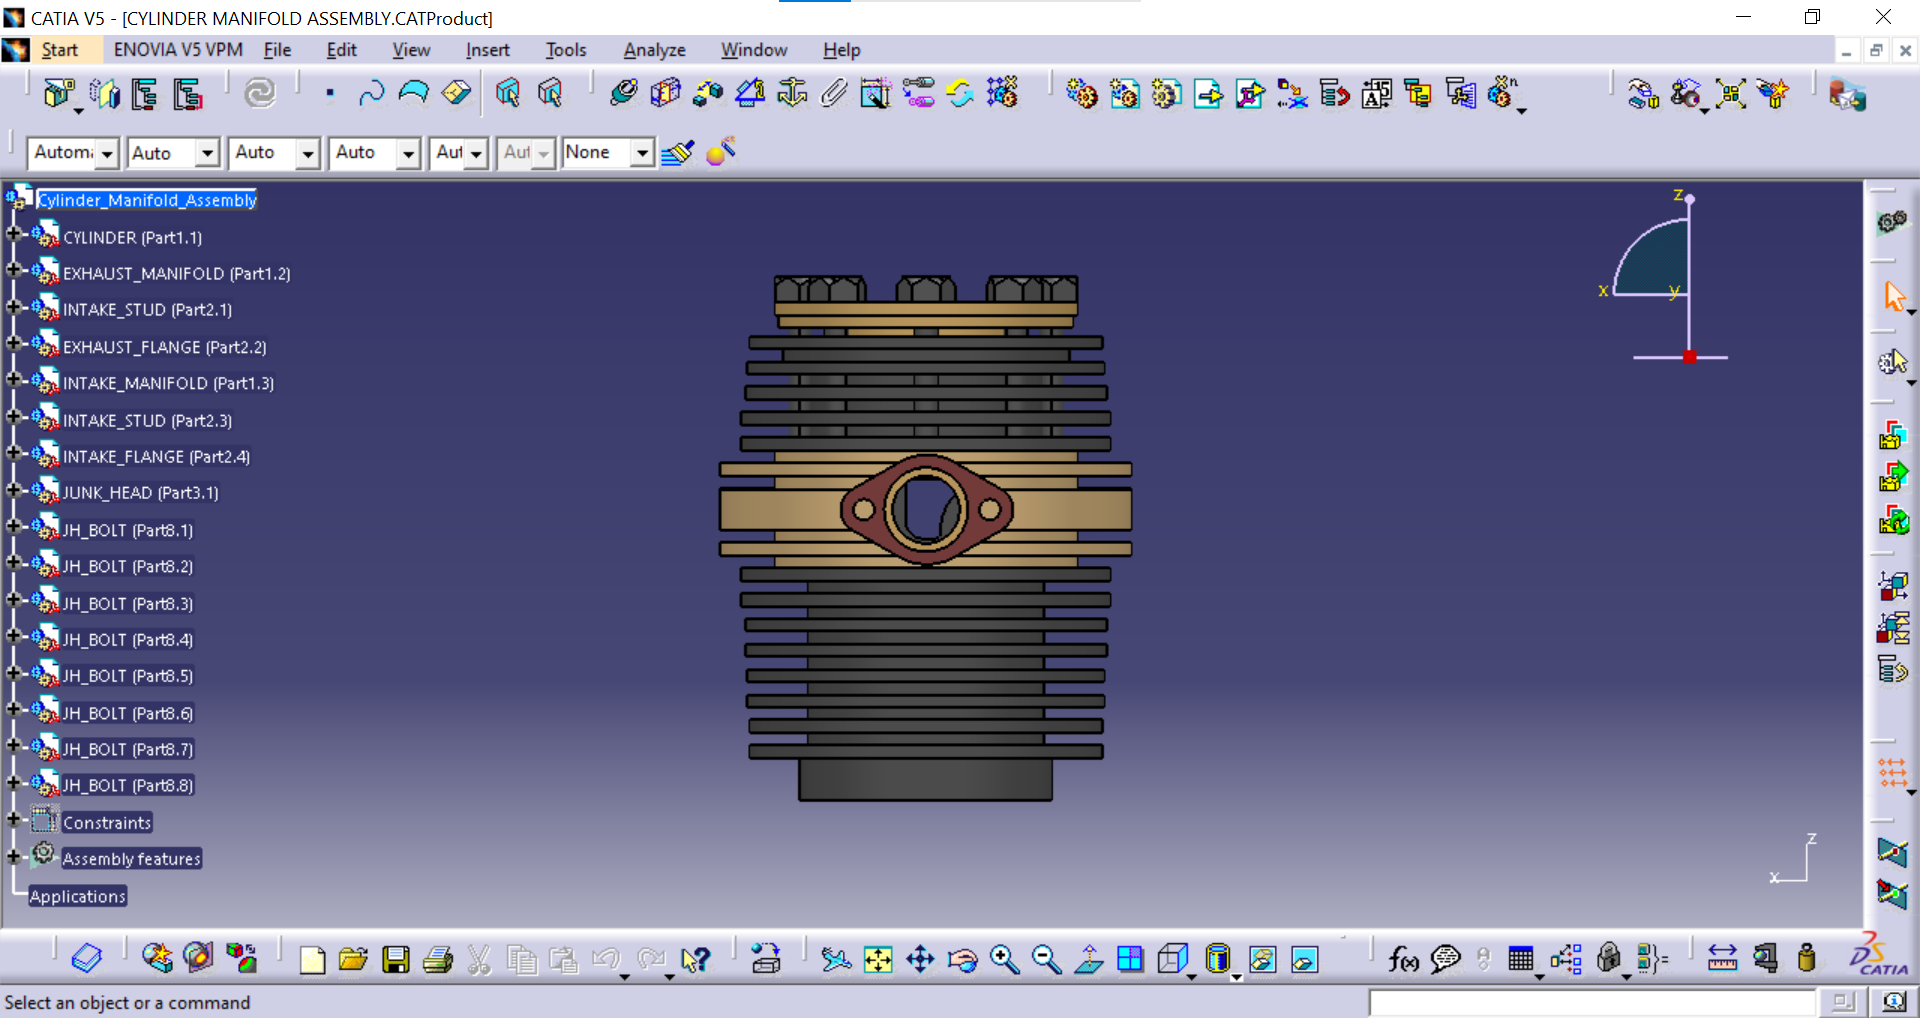Image resolution: width=1920 pixels, height=1018 pixels.
Task: Select the Measure Between ruler icon
Action: pyautogui.click(x=1722, y=960)
